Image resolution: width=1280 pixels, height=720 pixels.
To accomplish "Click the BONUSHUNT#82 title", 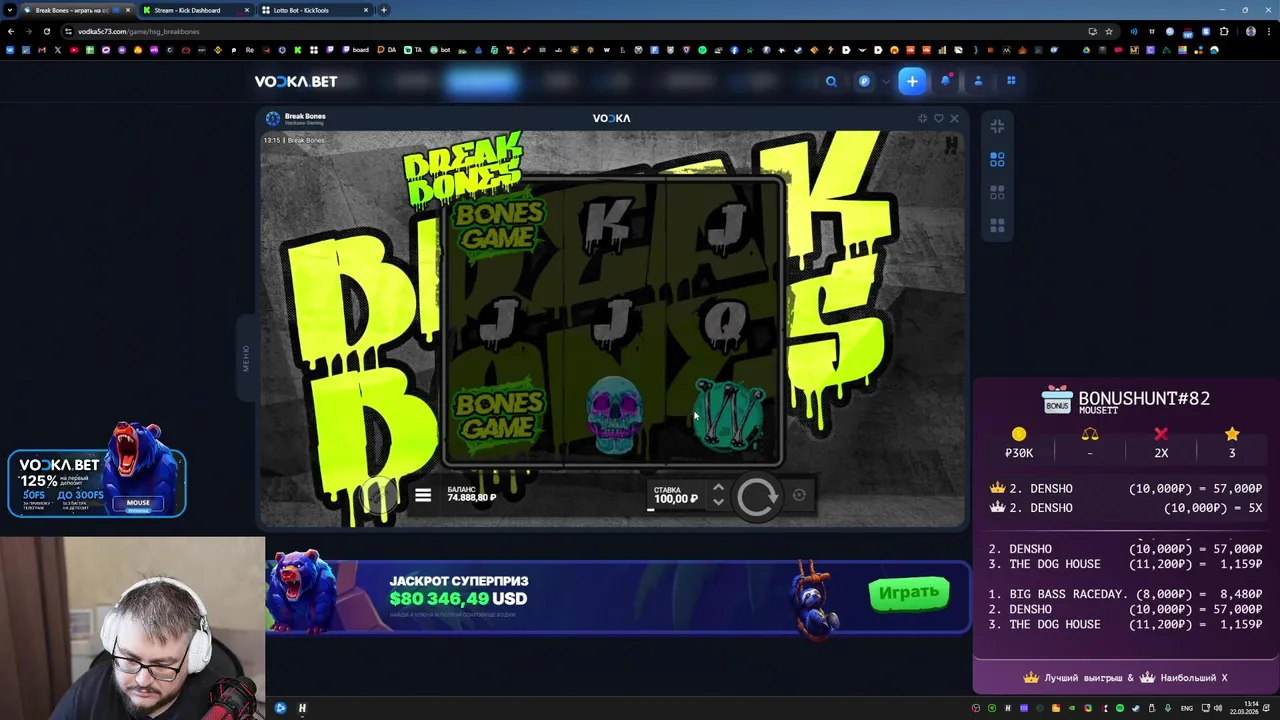I will (1144, 398).
